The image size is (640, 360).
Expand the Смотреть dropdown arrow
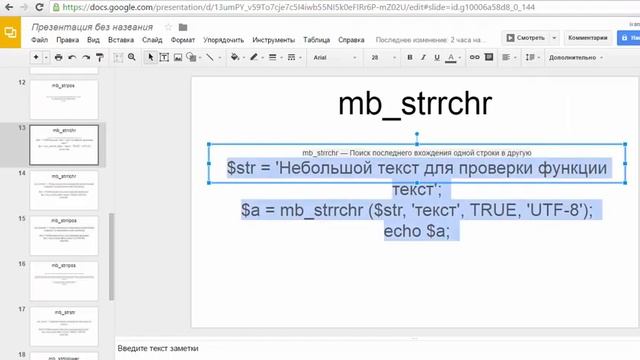(554, 38)
